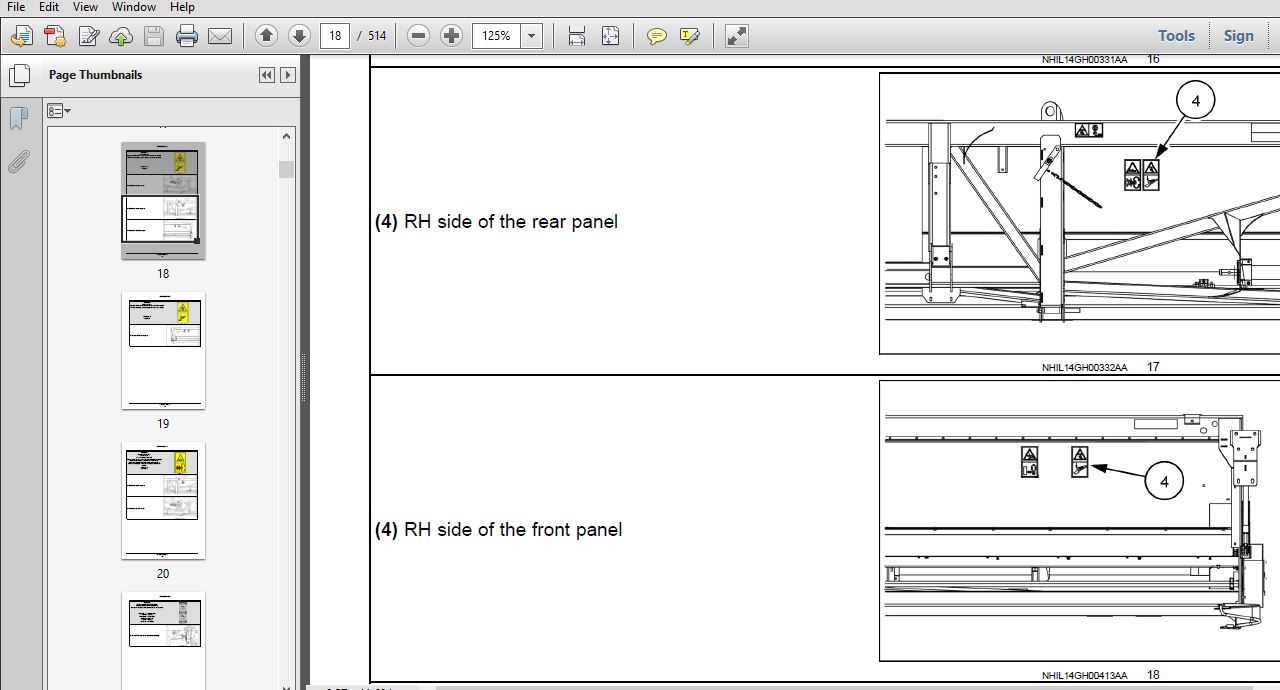
Task: Click thumbnail label '19'
Action: [x=163, y=424]
